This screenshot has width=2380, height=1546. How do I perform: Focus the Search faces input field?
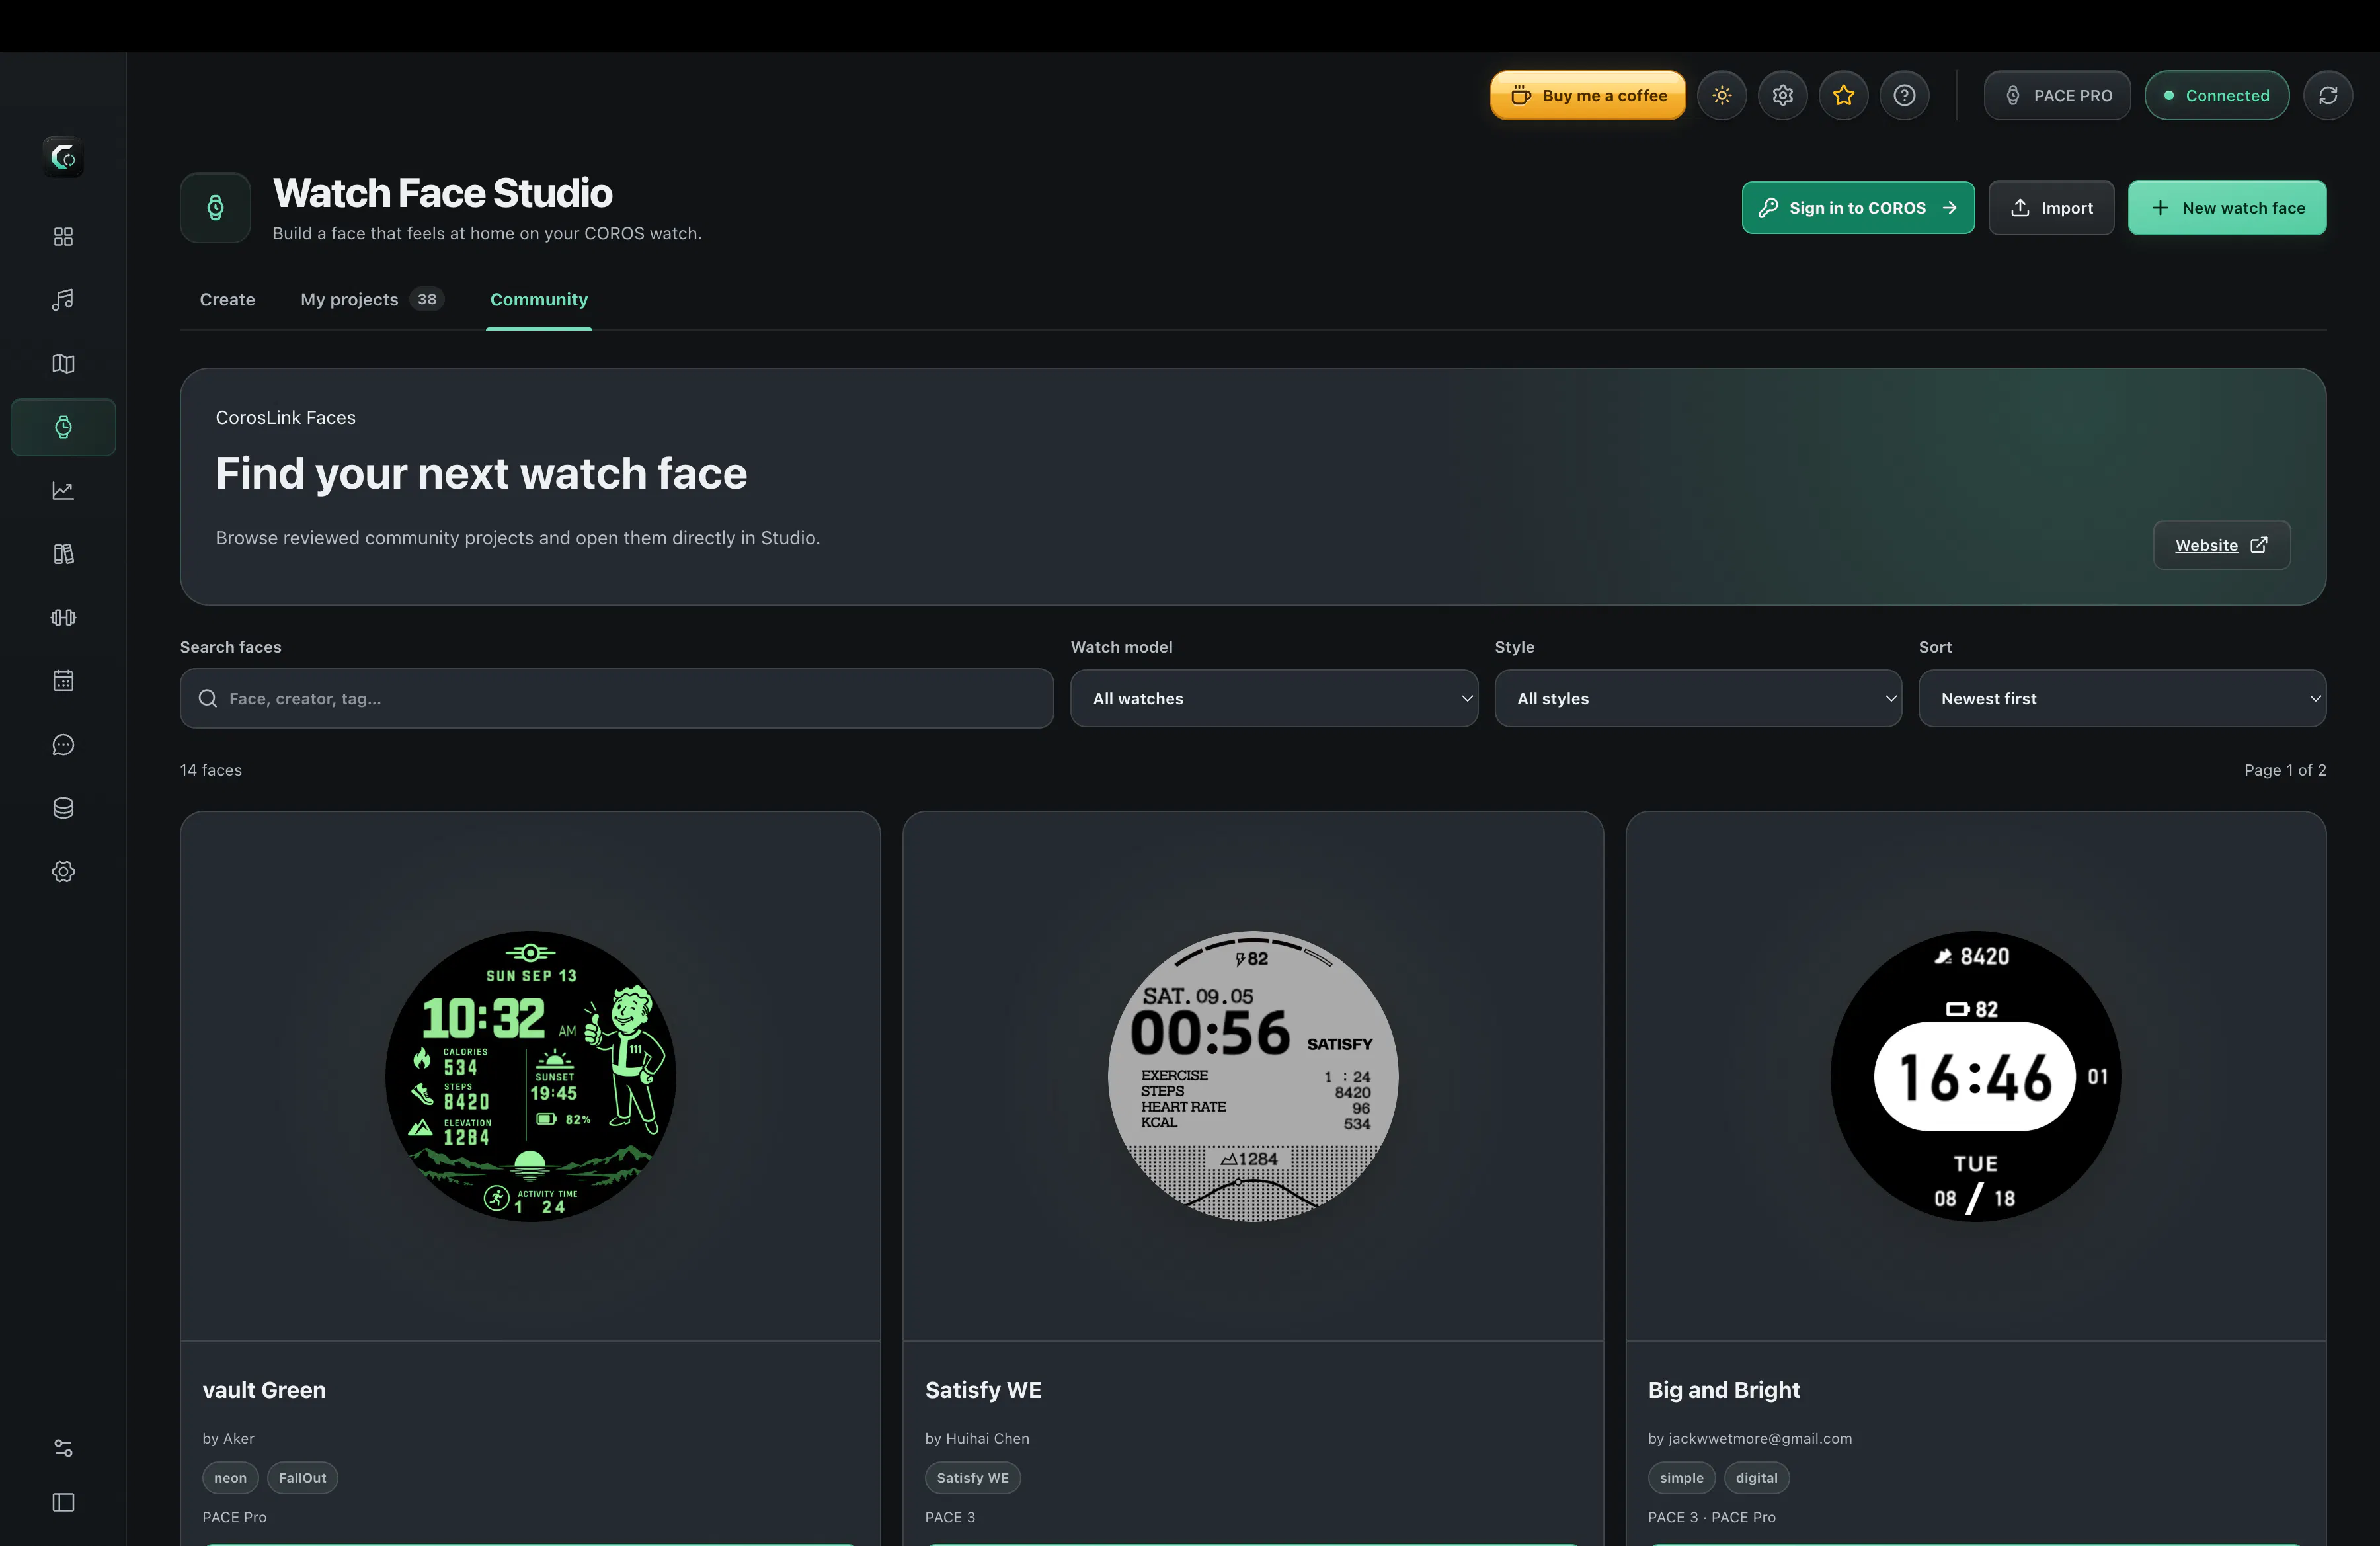tap(617, 698)
